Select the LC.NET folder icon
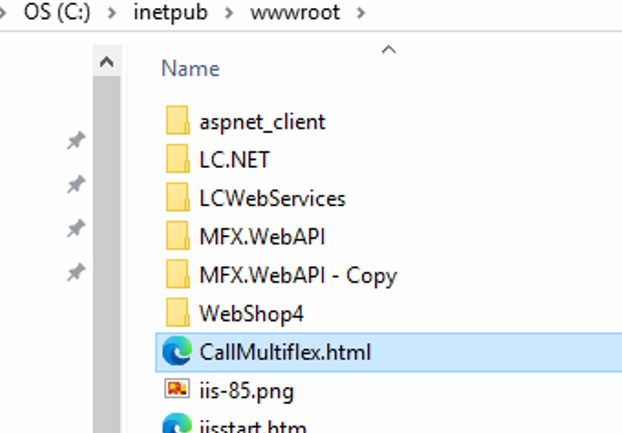Image resolution: width=622 pixels, height=433 pixels. (x=177, y=159)
